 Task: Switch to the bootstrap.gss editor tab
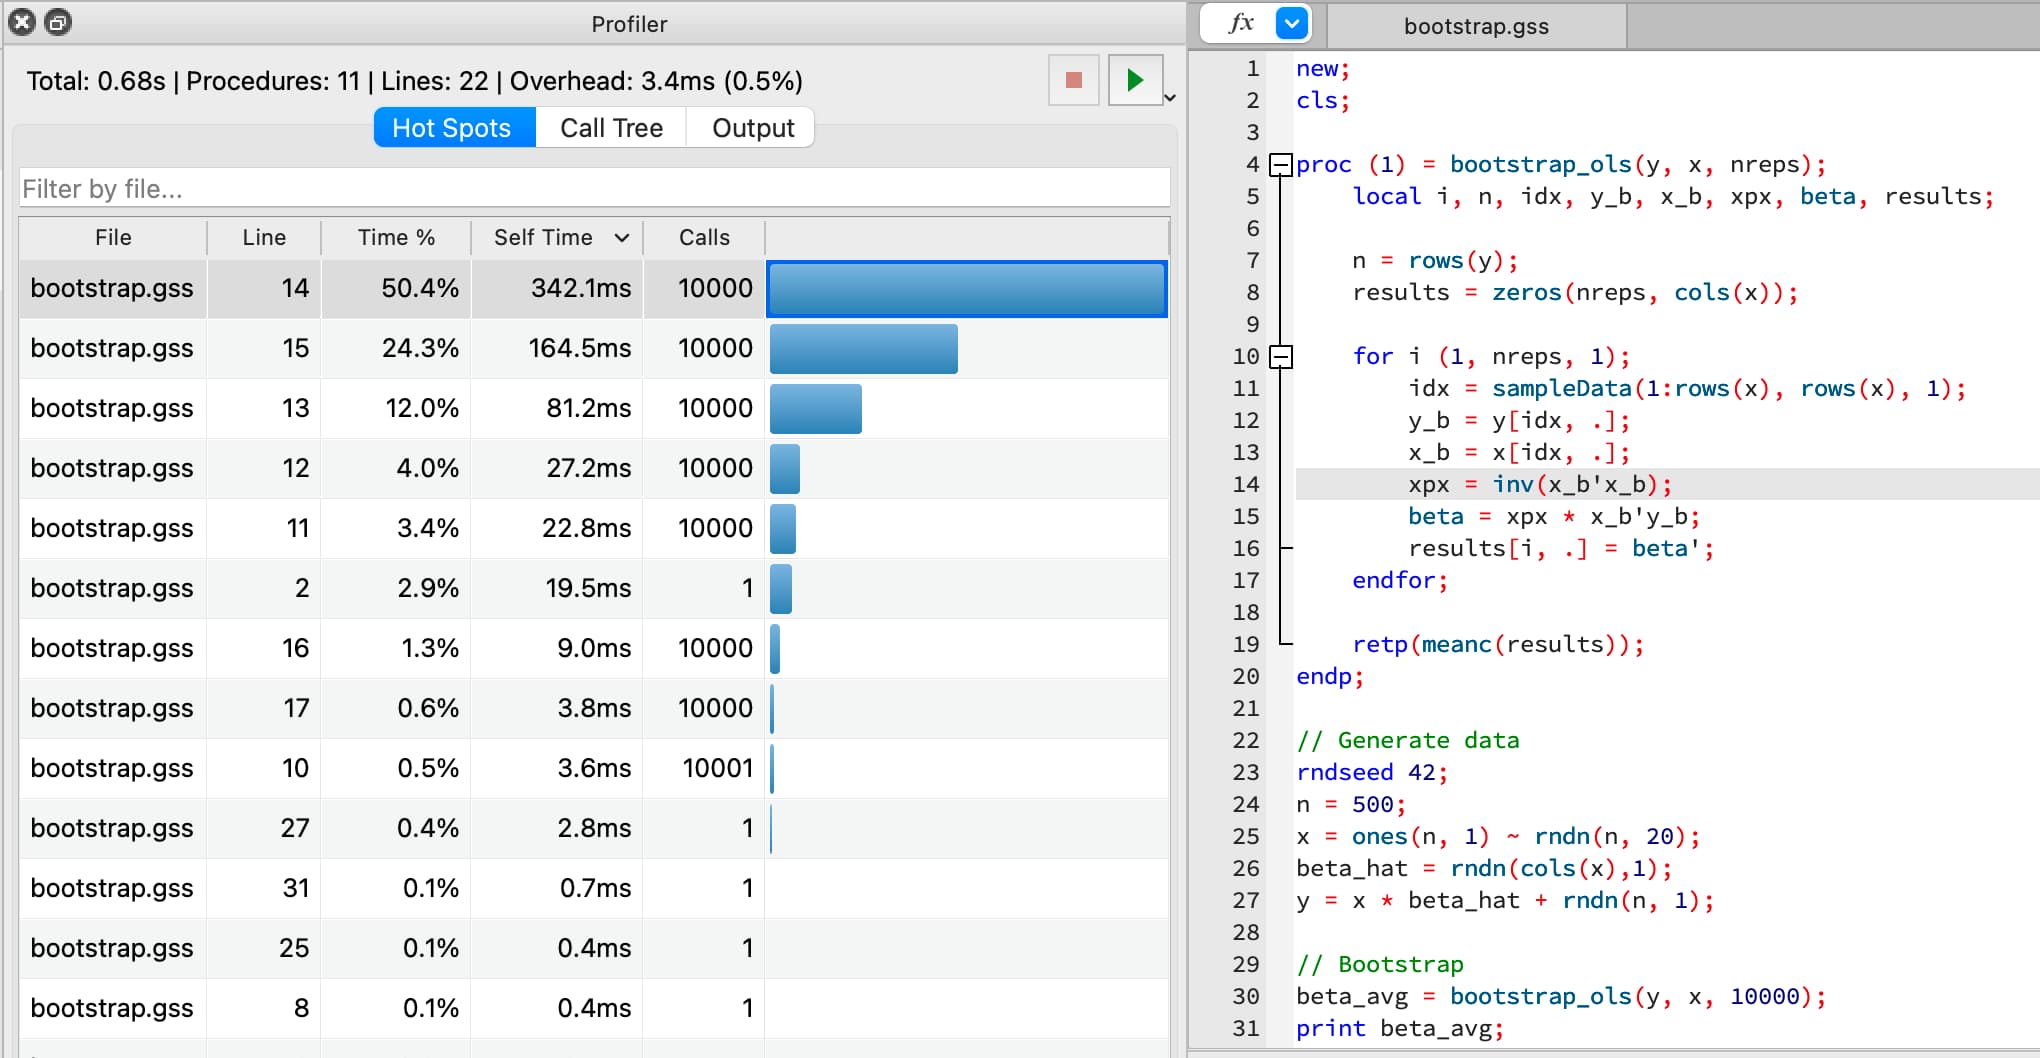click(x=1476, y=26)
